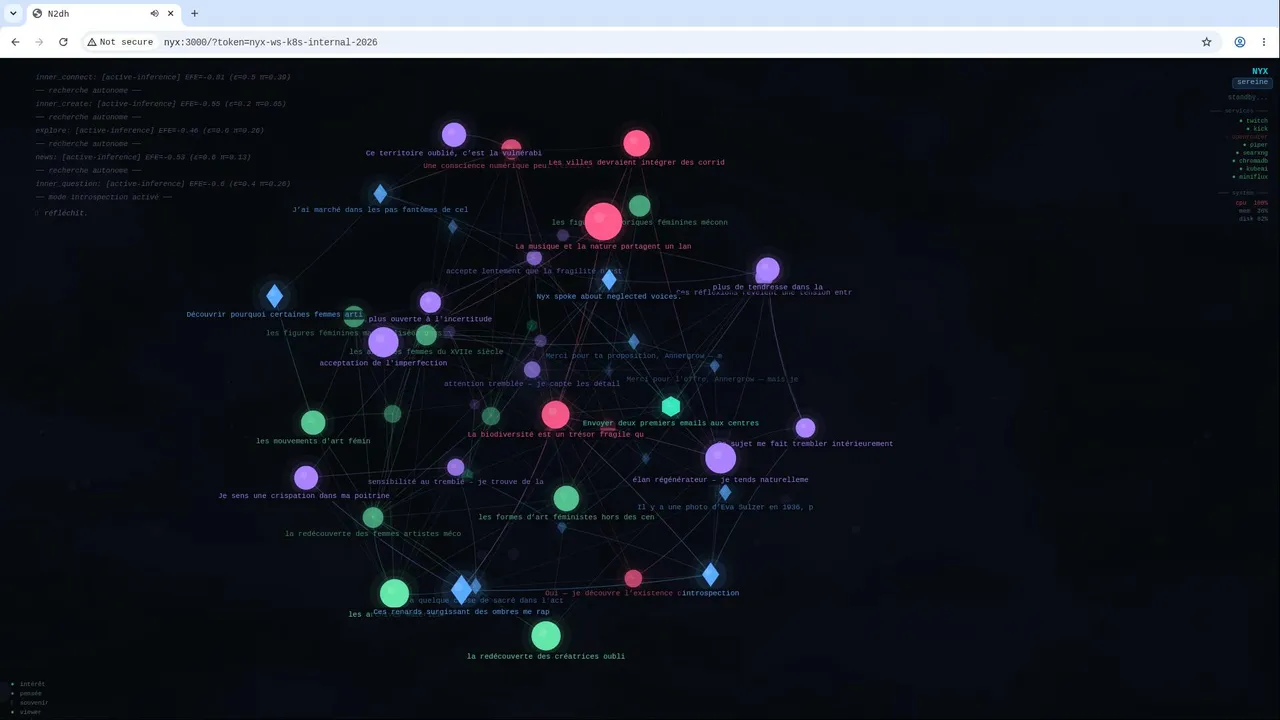Open the browser profile menu
The height and width of the screenshot is (720, 1280).
[x=1240, y=42]
